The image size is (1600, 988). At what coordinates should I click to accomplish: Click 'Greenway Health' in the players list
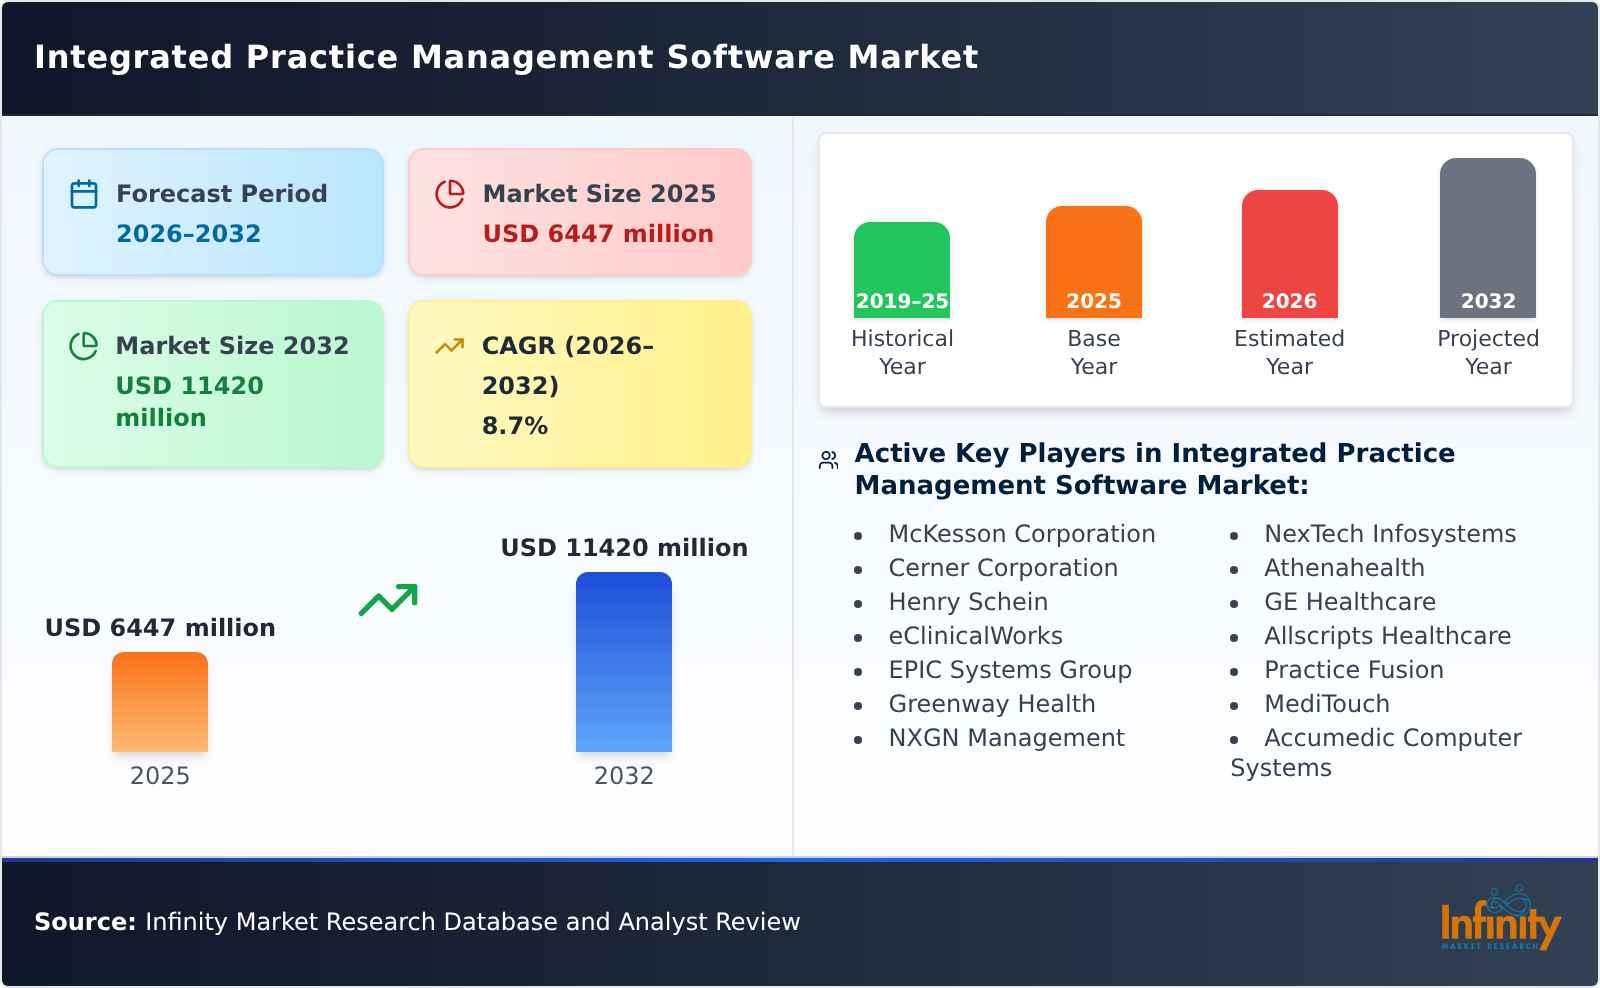[x=992, y=704]
